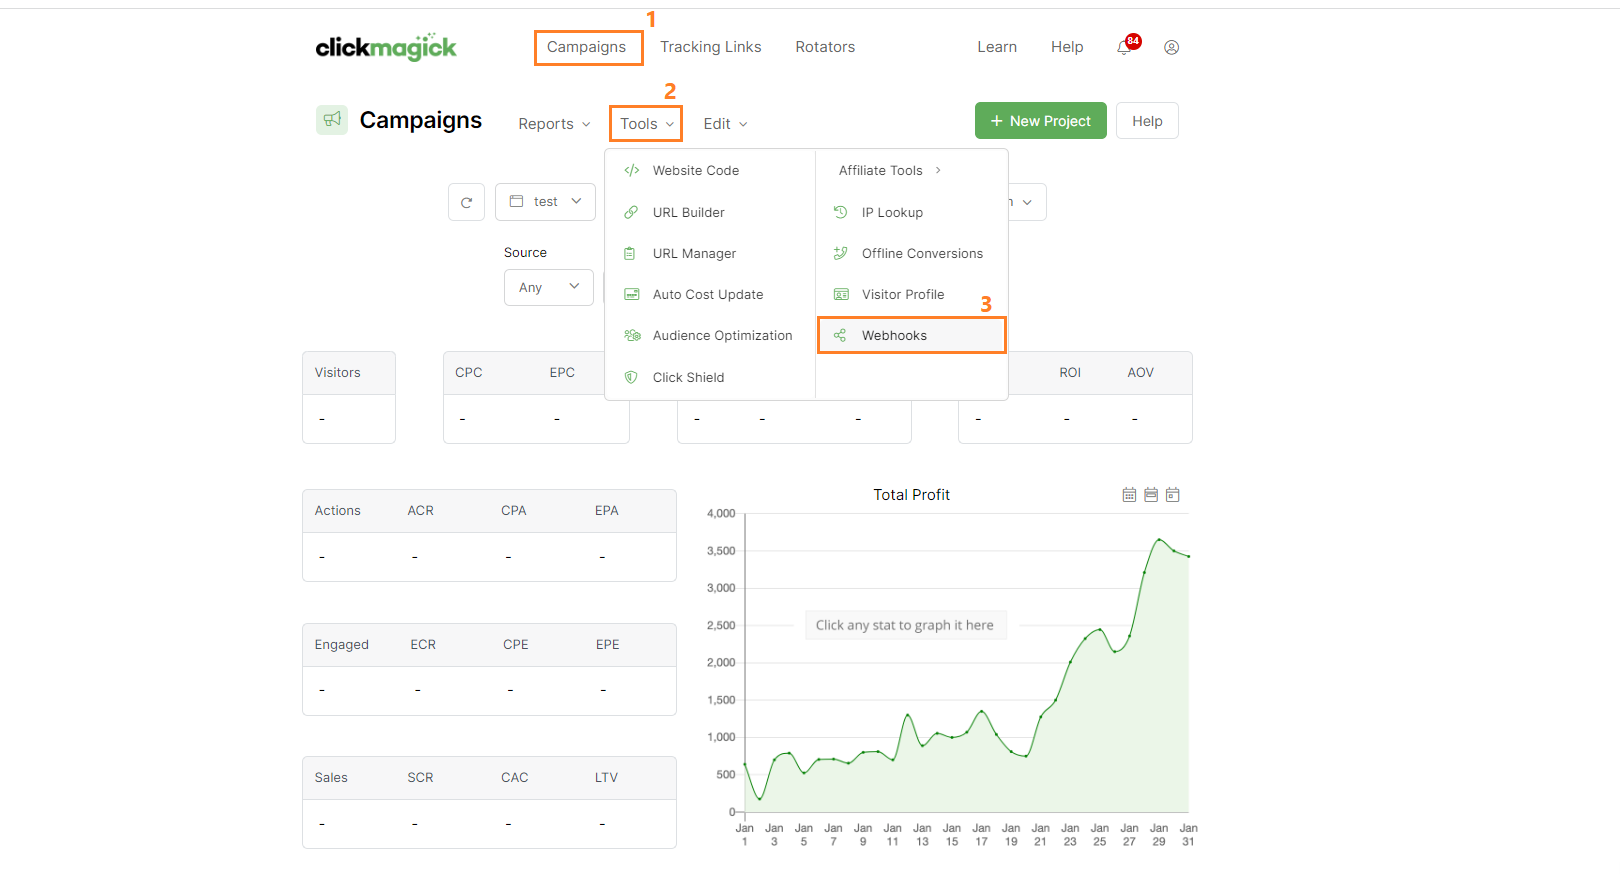Click the middle calendar icon above chart
The image size is (1620, 878).
[x=1151, y=495]
